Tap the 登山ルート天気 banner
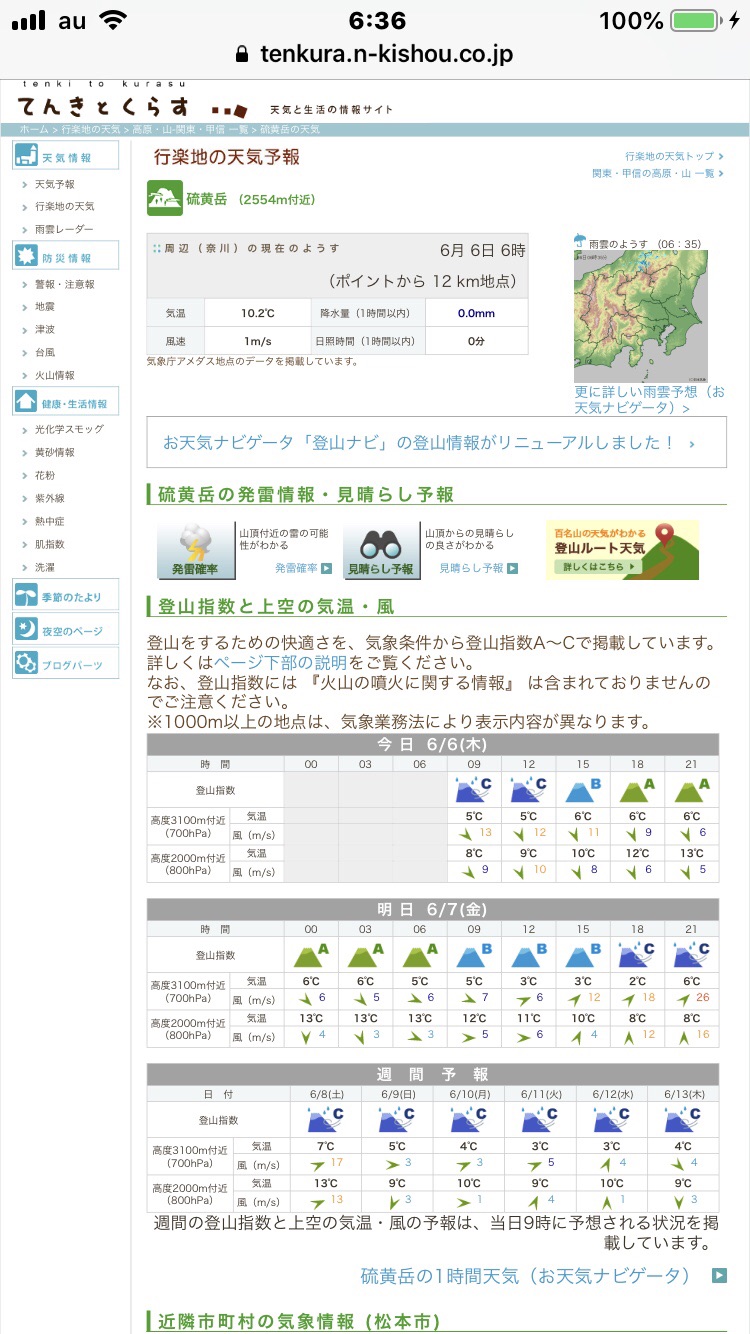The height and width of the screenshot is (1334, 750). coord(622,549)
